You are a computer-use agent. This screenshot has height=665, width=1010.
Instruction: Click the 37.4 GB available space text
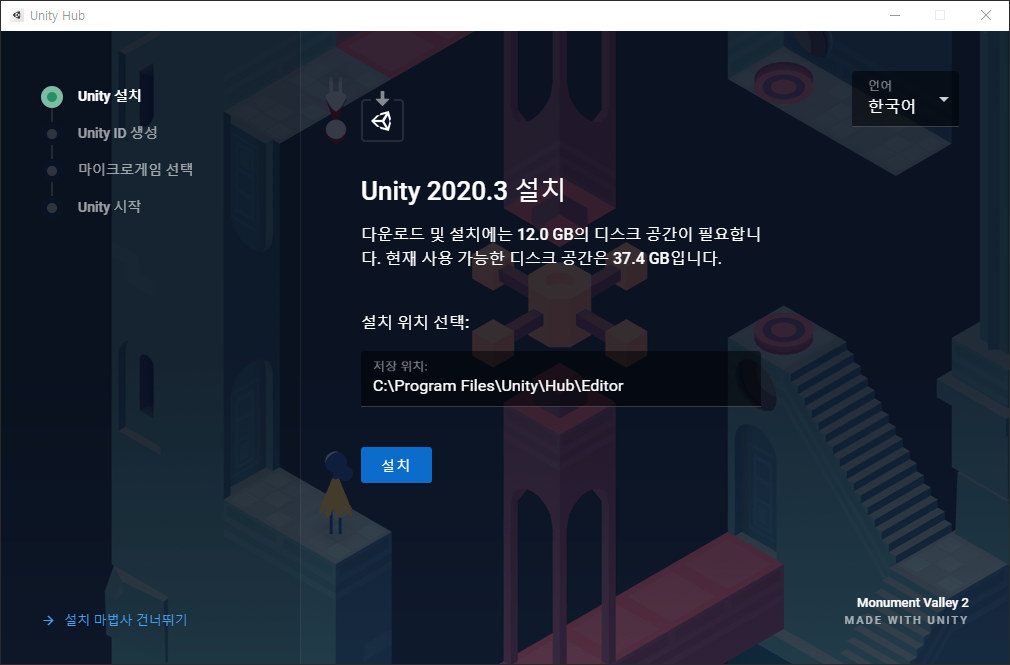(641, 258)
